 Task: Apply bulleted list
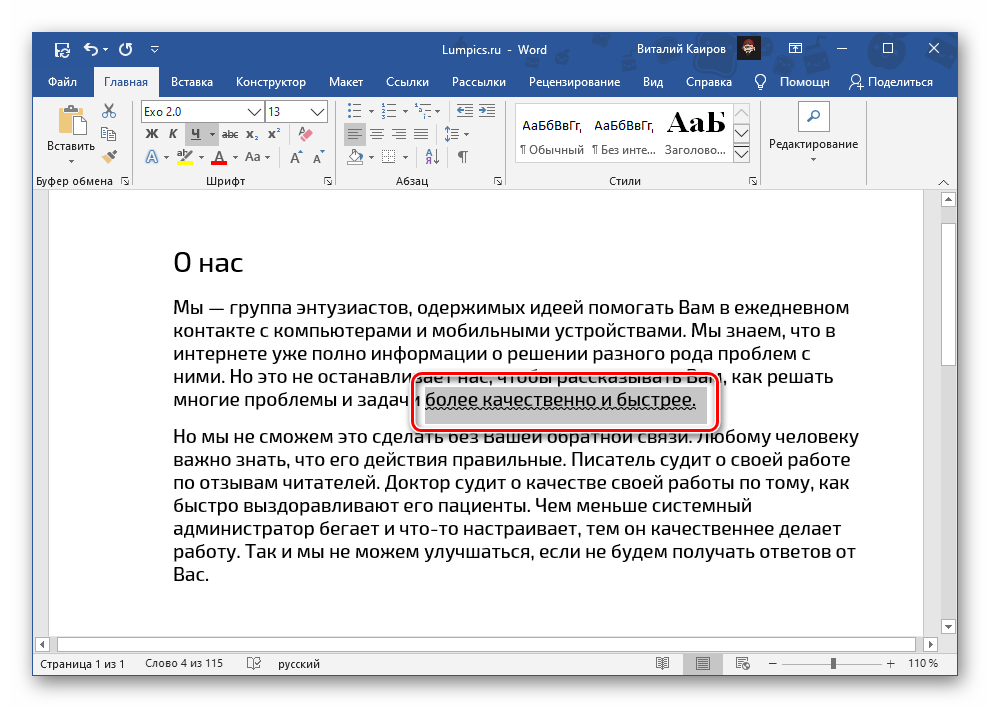click(355, 111)
